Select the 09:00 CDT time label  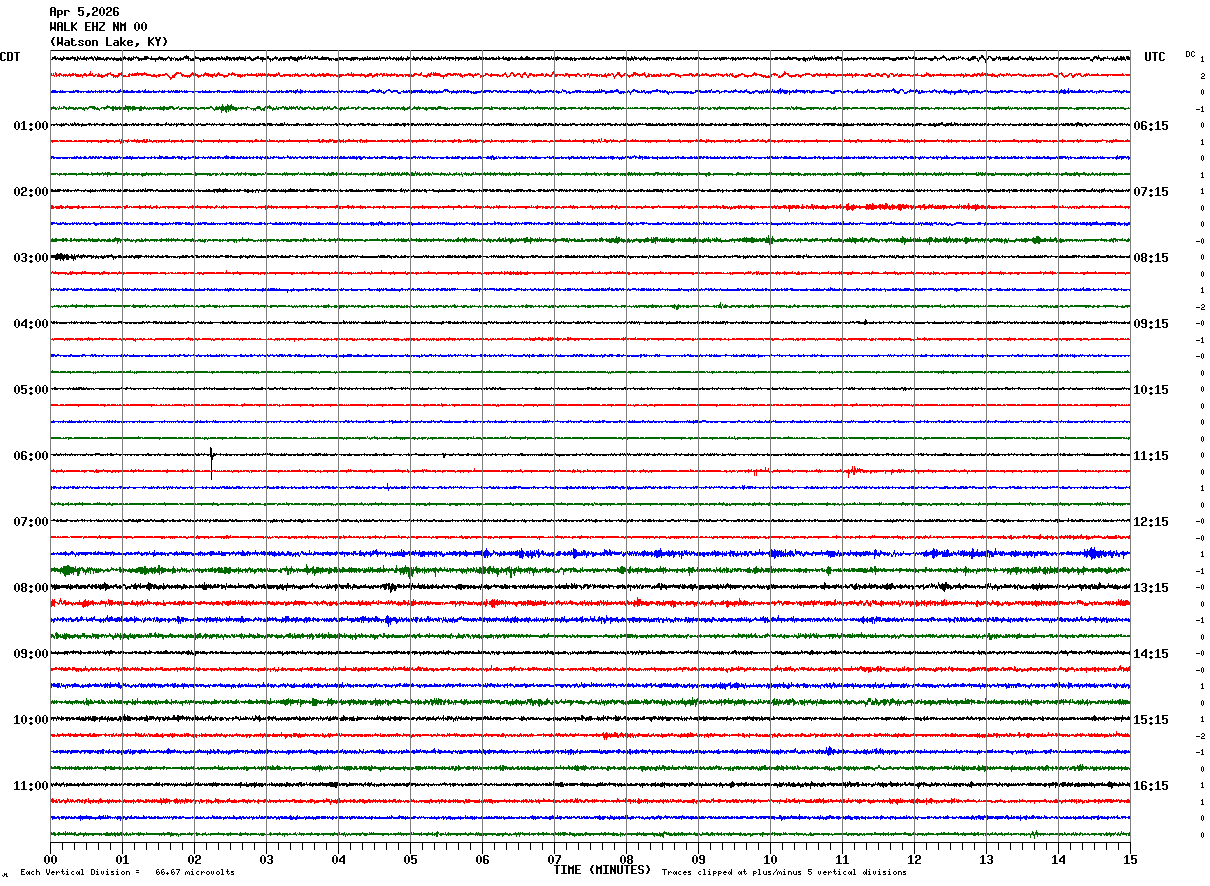tap(31, 654)
